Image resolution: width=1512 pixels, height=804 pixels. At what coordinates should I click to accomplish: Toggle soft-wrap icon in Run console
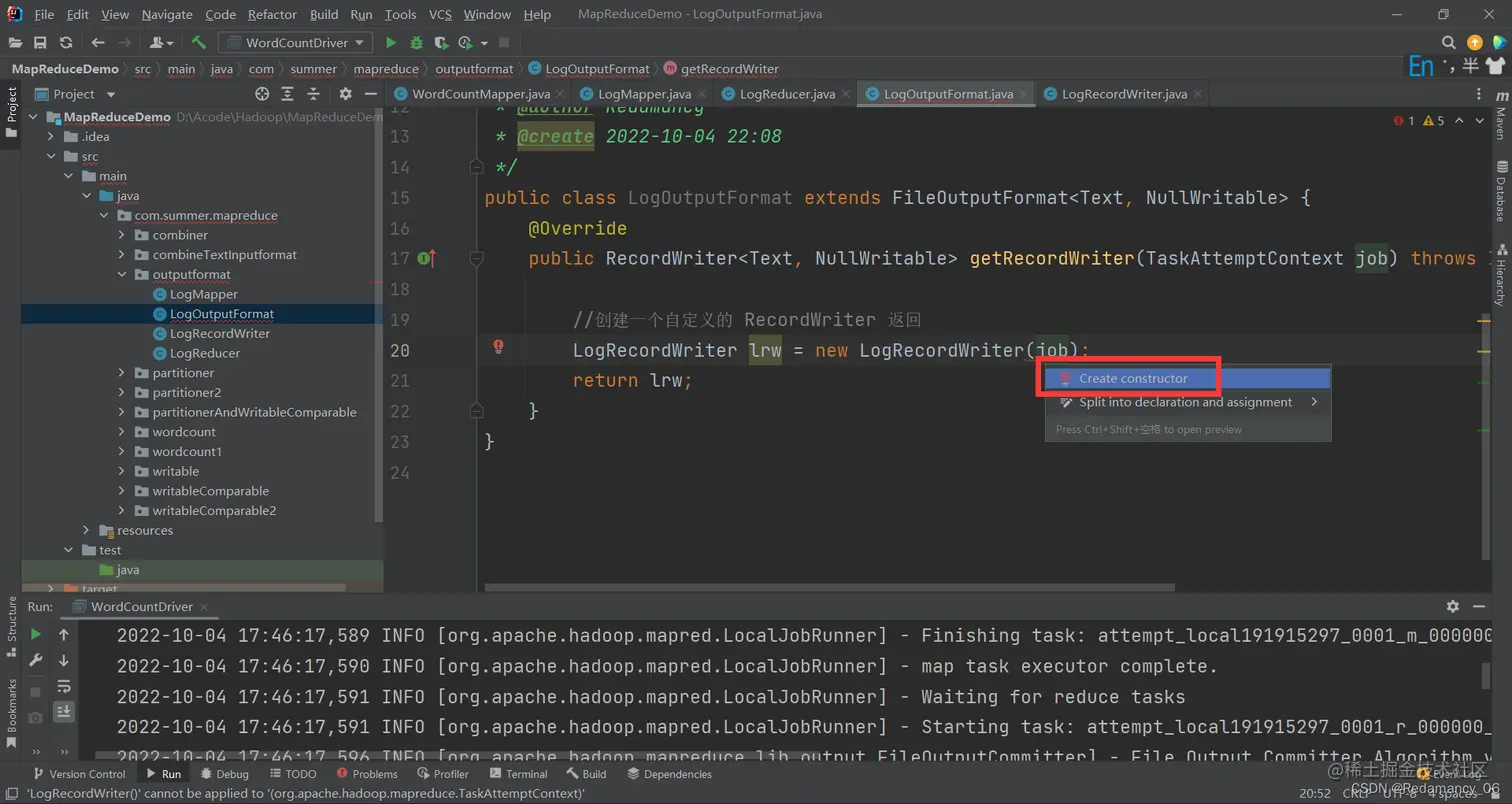[x=64, y=686]
